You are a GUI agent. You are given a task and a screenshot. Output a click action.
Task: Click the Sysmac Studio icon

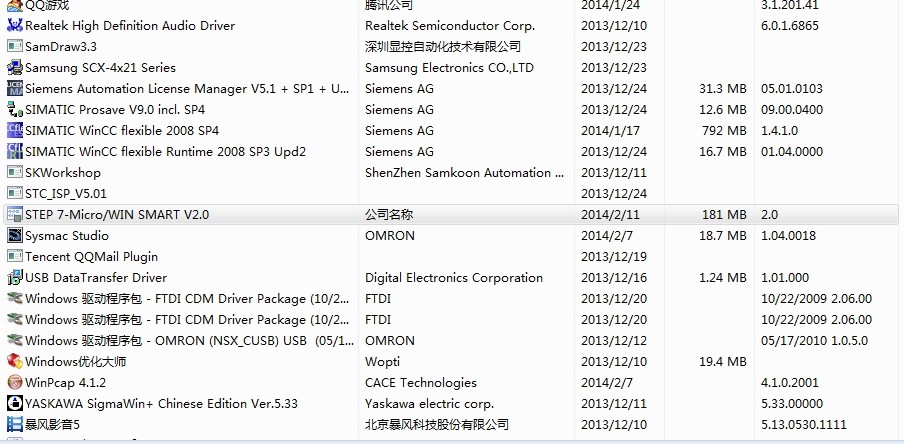14,235
